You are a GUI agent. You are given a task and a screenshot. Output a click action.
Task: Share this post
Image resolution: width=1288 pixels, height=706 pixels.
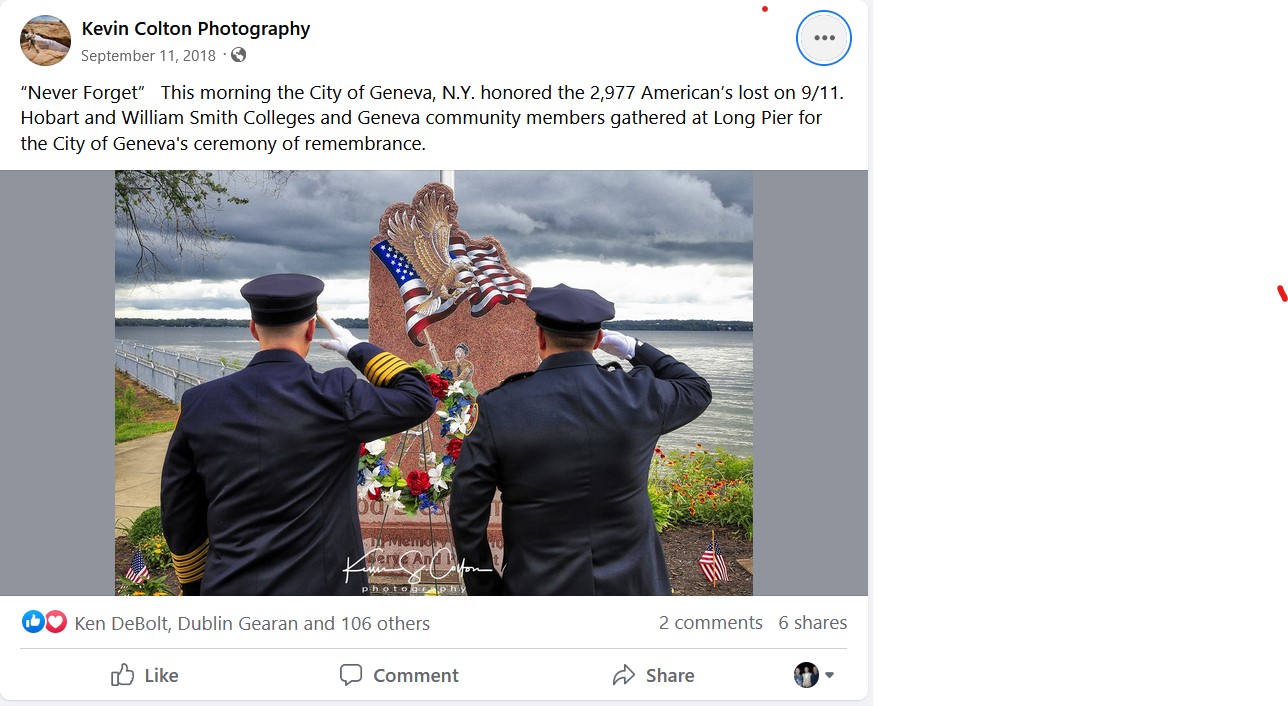653,675
